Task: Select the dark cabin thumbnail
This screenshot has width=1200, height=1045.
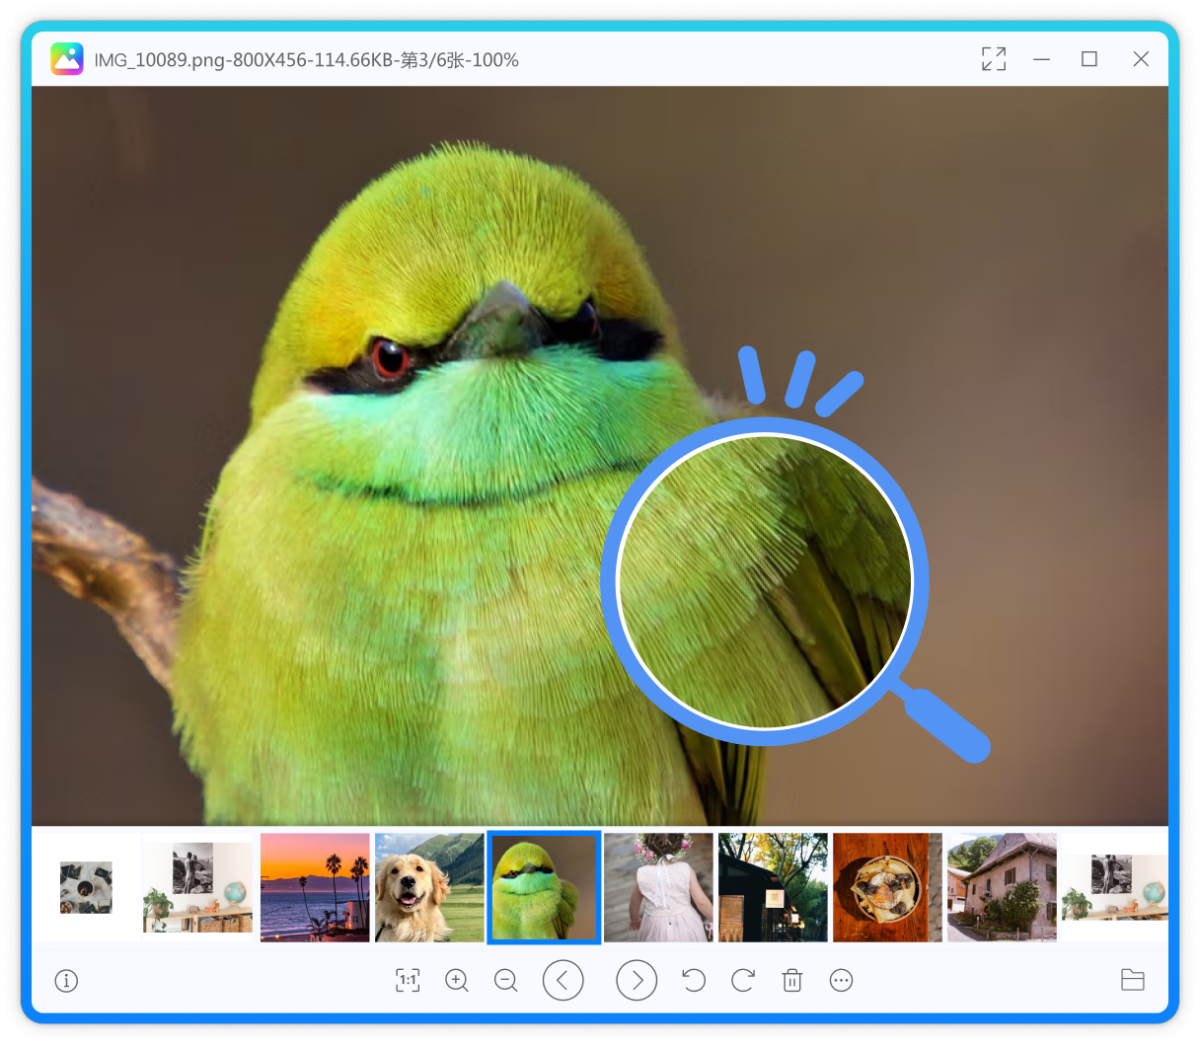Action: pos(773,887)
